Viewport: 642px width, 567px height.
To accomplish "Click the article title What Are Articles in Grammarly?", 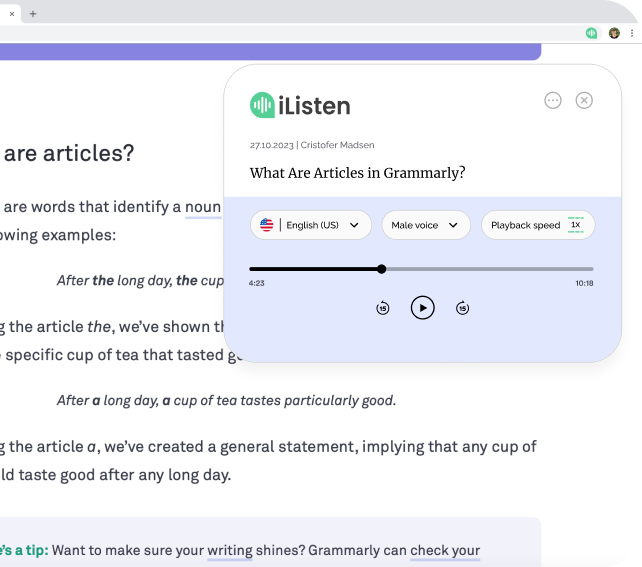I will coord(357,173).
